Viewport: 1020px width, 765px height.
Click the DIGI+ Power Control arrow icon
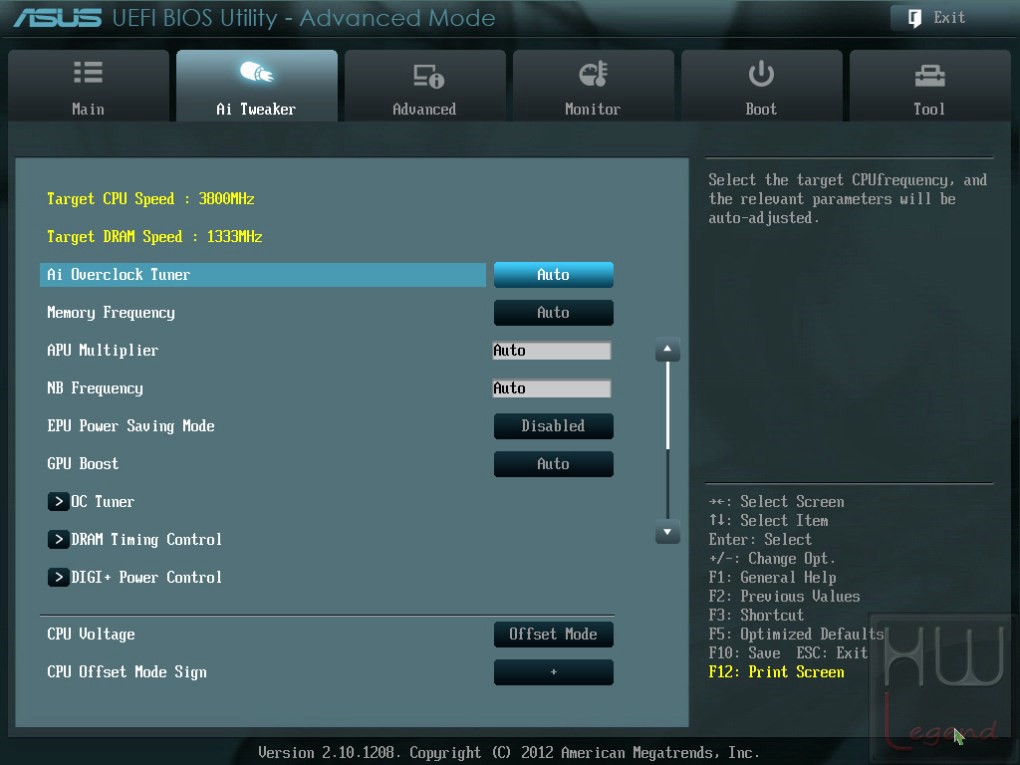(x=58, y=577)
